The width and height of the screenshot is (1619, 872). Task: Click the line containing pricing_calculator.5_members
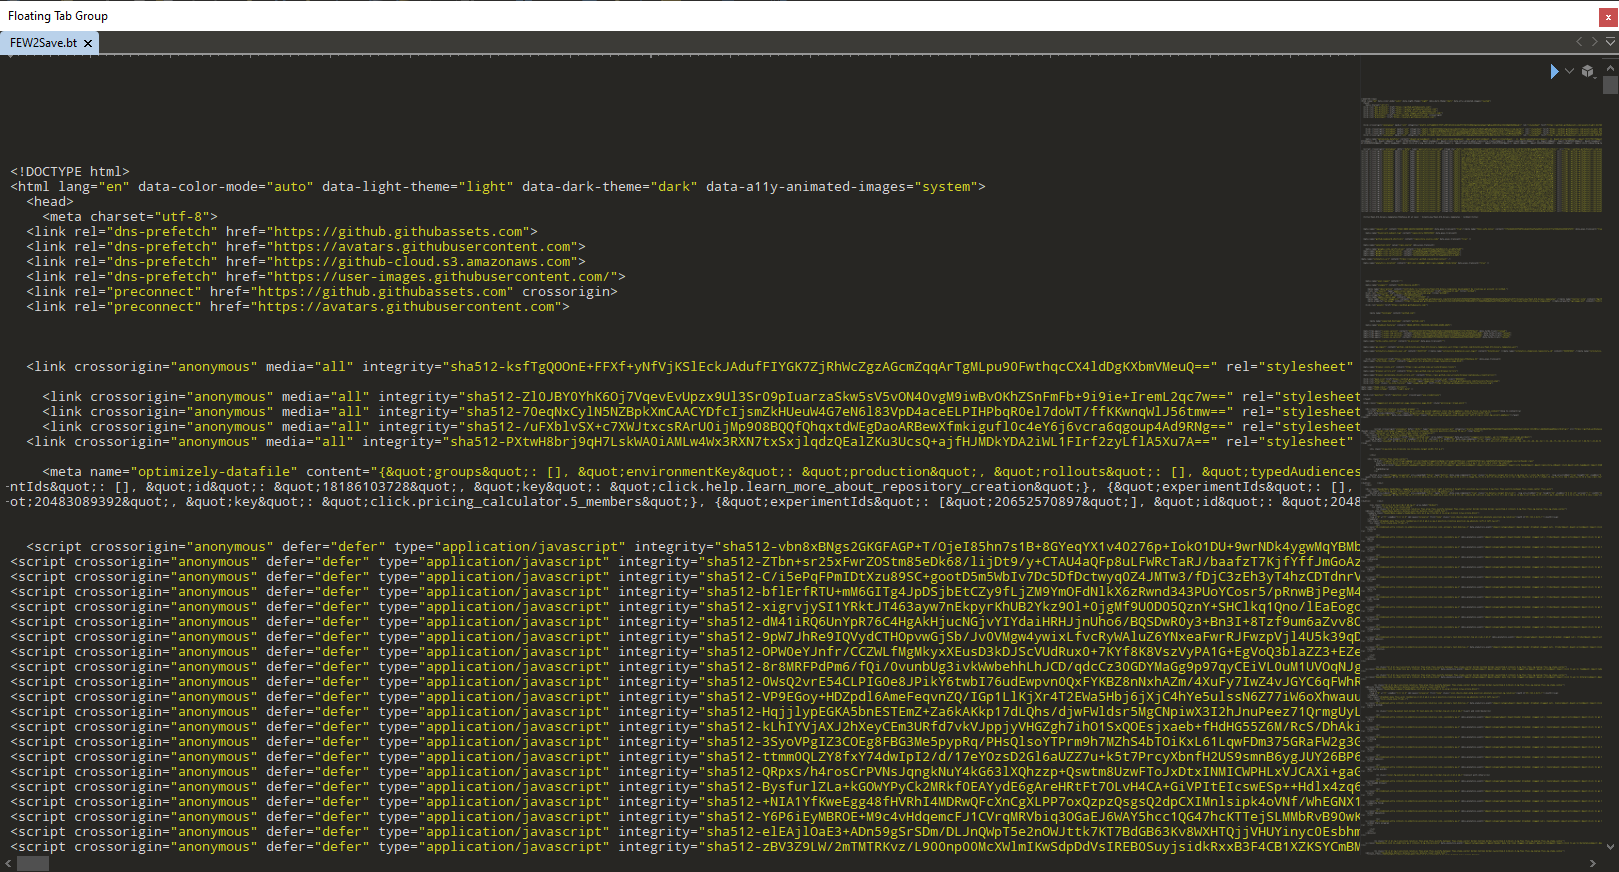click(683, 502)
